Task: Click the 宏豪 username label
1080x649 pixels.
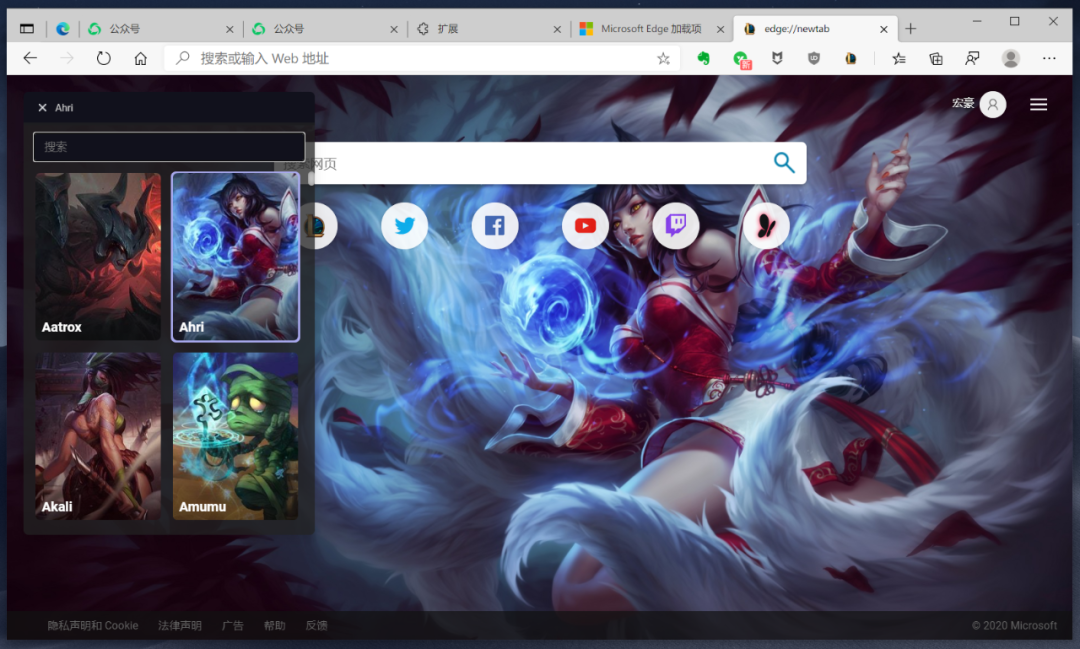Action: pos(963,103)
